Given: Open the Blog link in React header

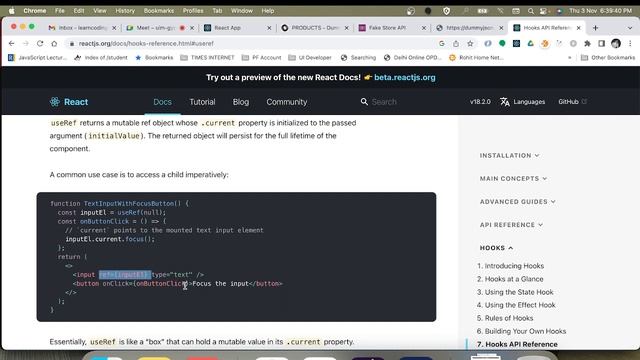Looking at the screenshot, I should 241,102.
